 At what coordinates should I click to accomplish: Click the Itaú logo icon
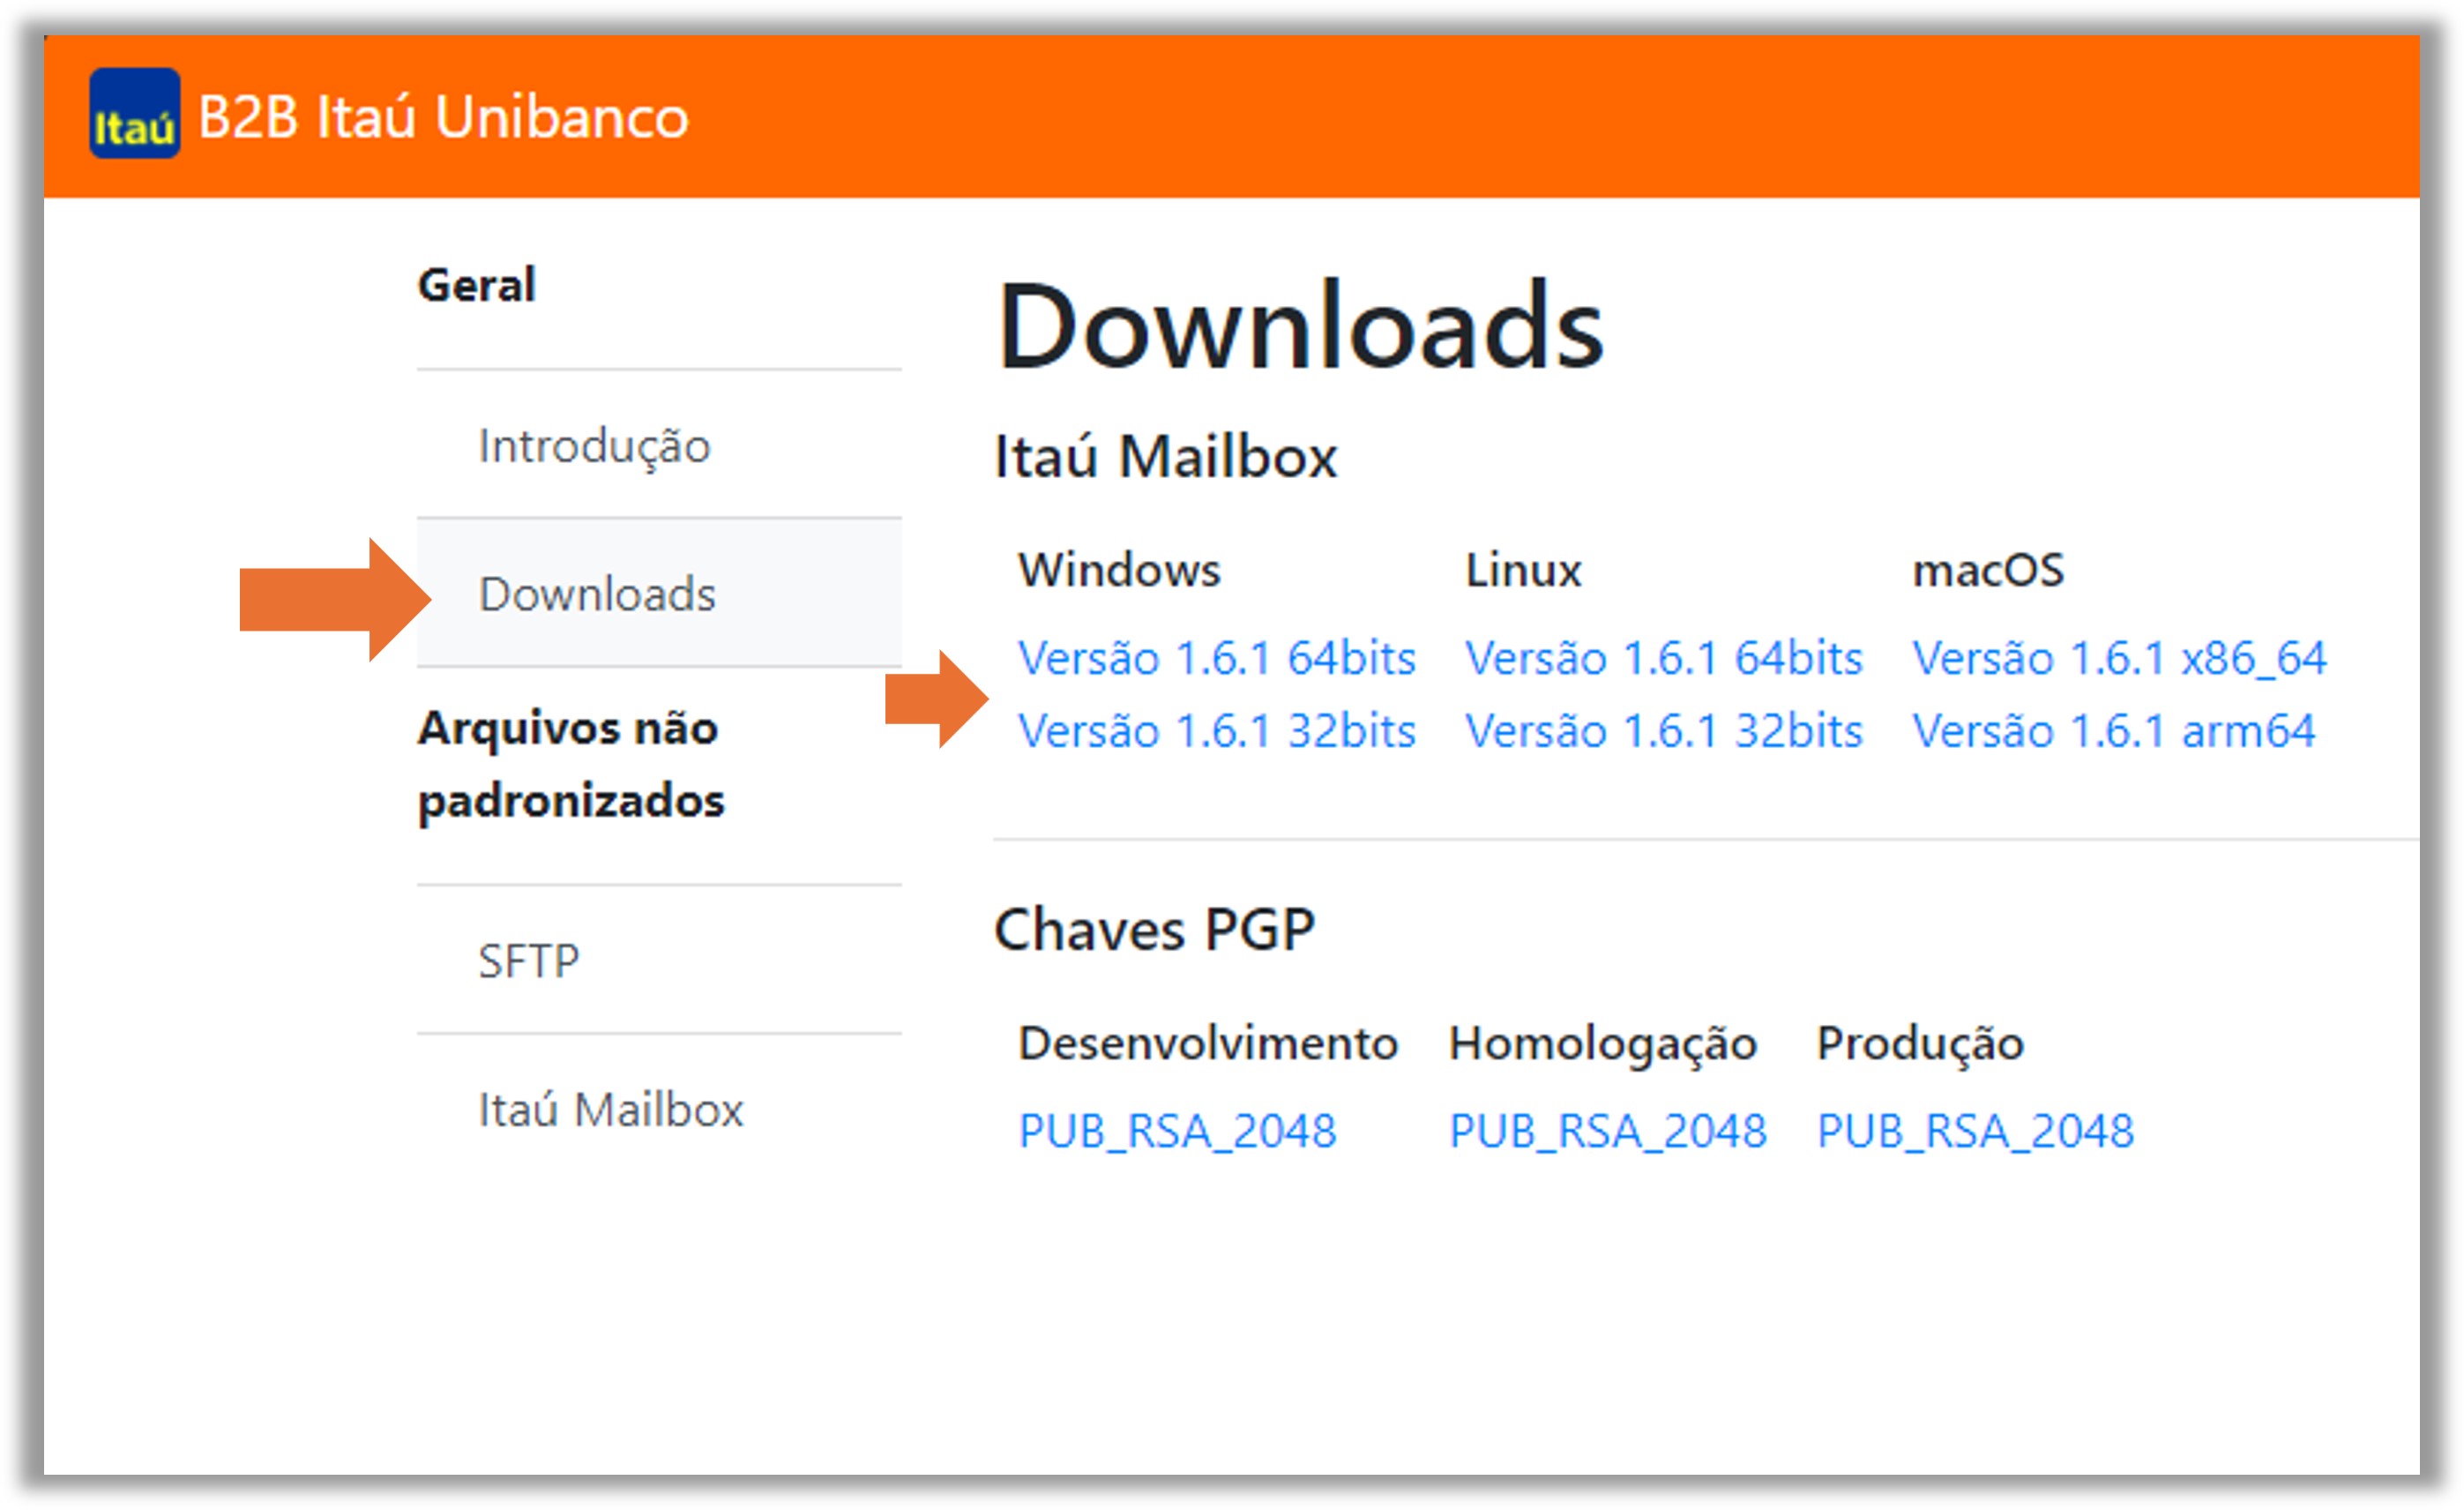(134, 114)
